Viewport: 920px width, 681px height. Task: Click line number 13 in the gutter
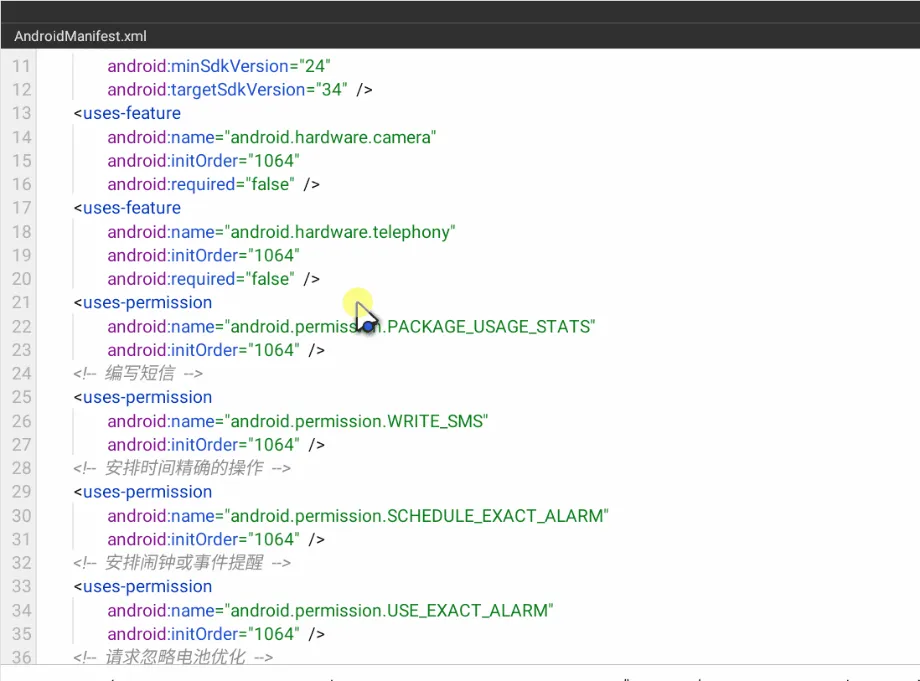pos(21,113)
